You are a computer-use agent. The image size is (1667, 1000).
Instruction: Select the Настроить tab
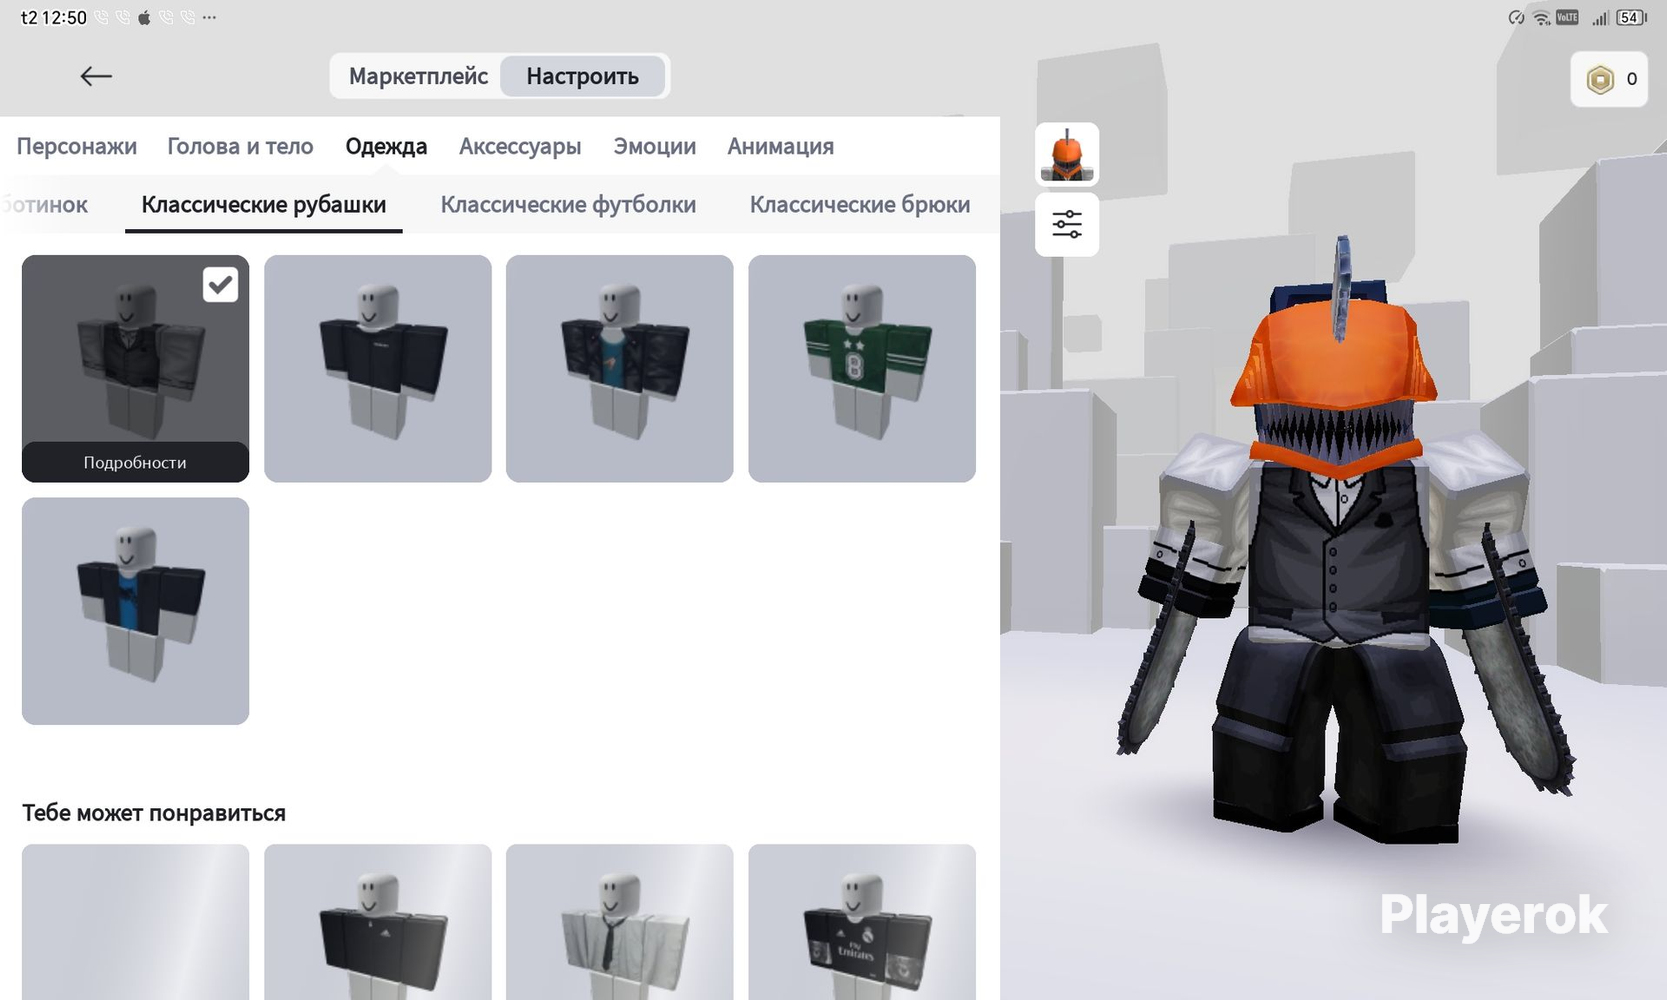(583, 76)
